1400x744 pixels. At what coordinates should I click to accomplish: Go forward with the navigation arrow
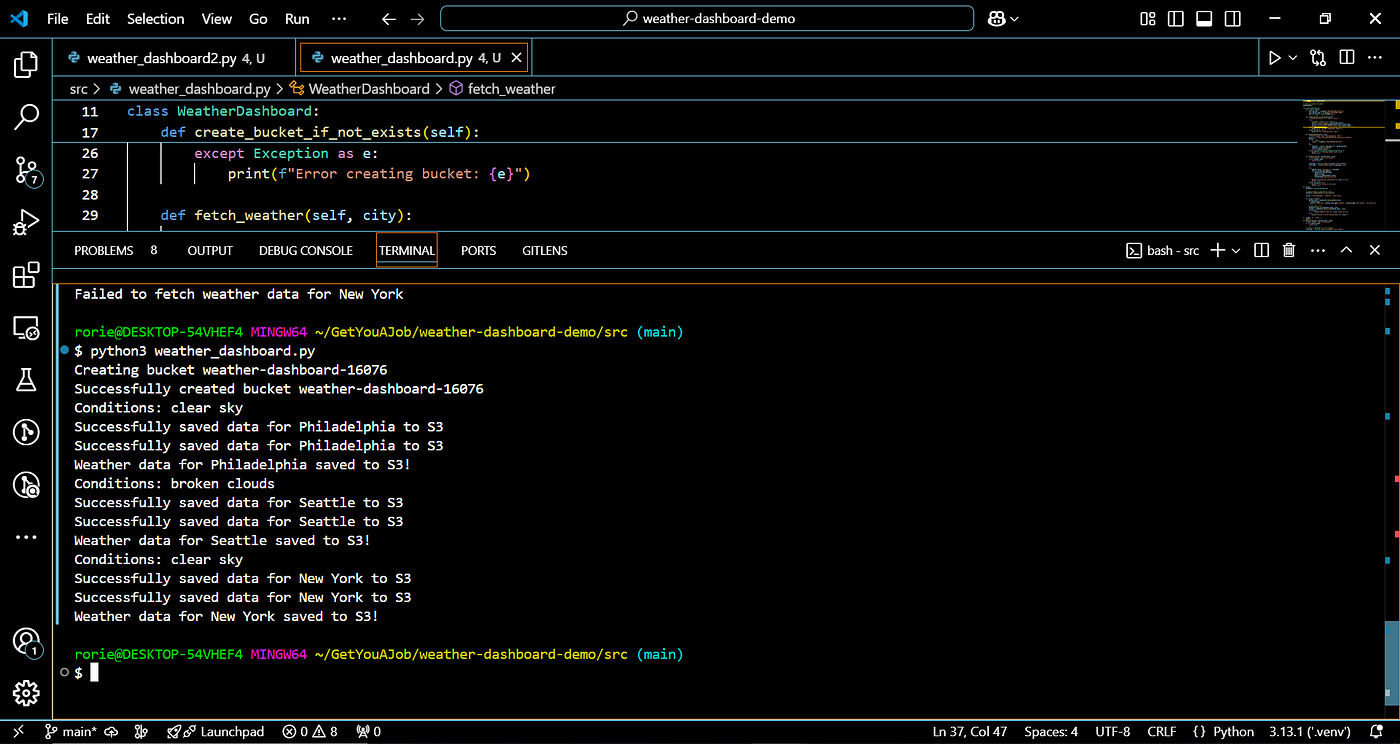[x=417, y=19]
